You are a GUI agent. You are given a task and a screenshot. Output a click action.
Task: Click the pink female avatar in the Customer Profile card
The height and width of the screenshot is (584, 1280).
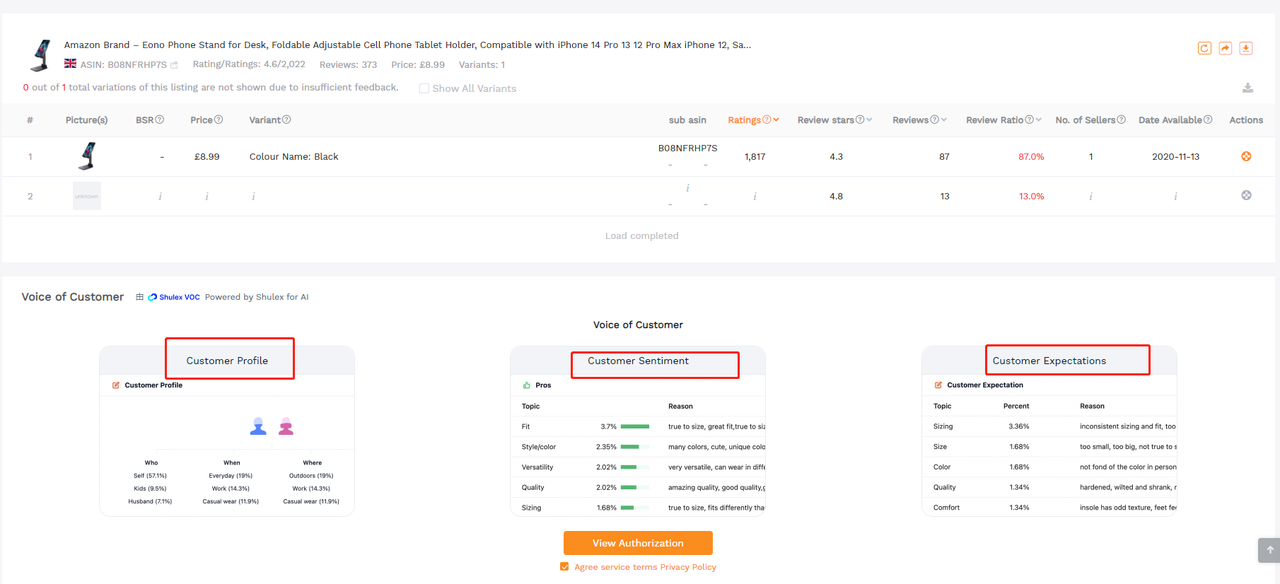286,426
